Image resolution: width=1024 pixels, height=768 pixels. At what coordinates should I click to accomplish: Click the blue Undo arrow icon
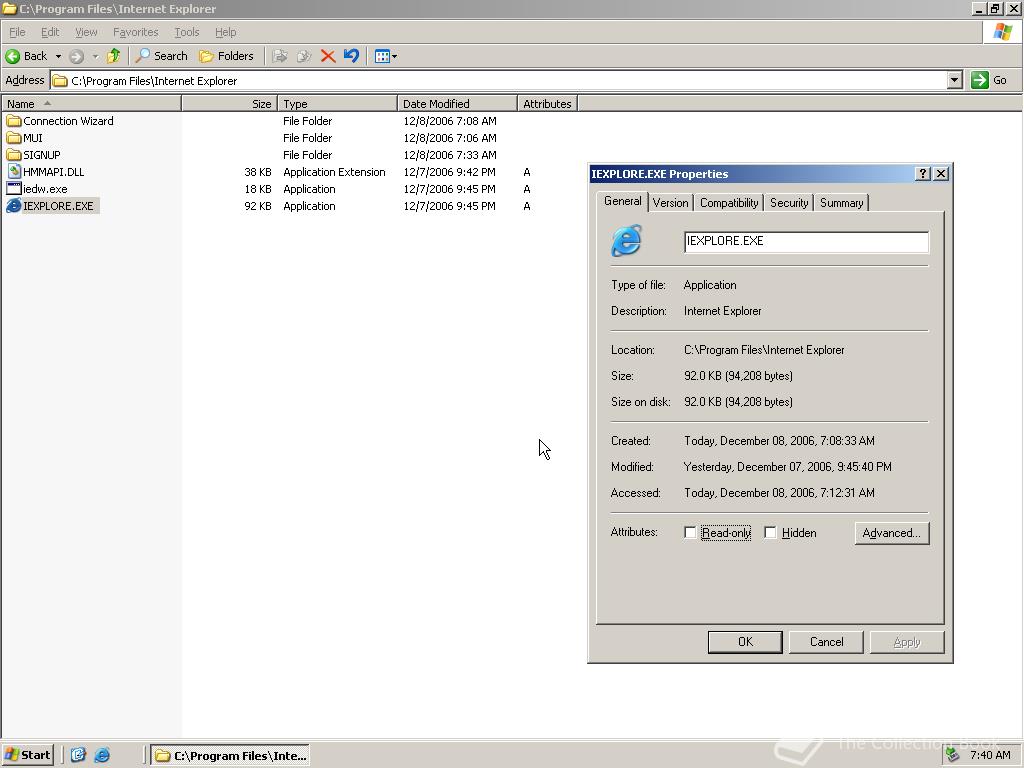[351, 56]
